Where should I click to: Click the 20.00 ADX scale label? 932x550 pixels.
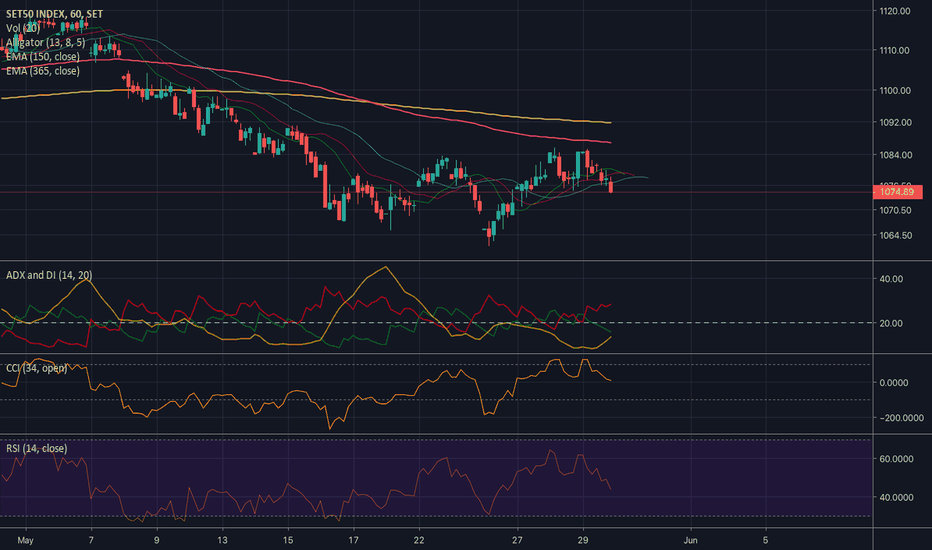coord(891,323)
